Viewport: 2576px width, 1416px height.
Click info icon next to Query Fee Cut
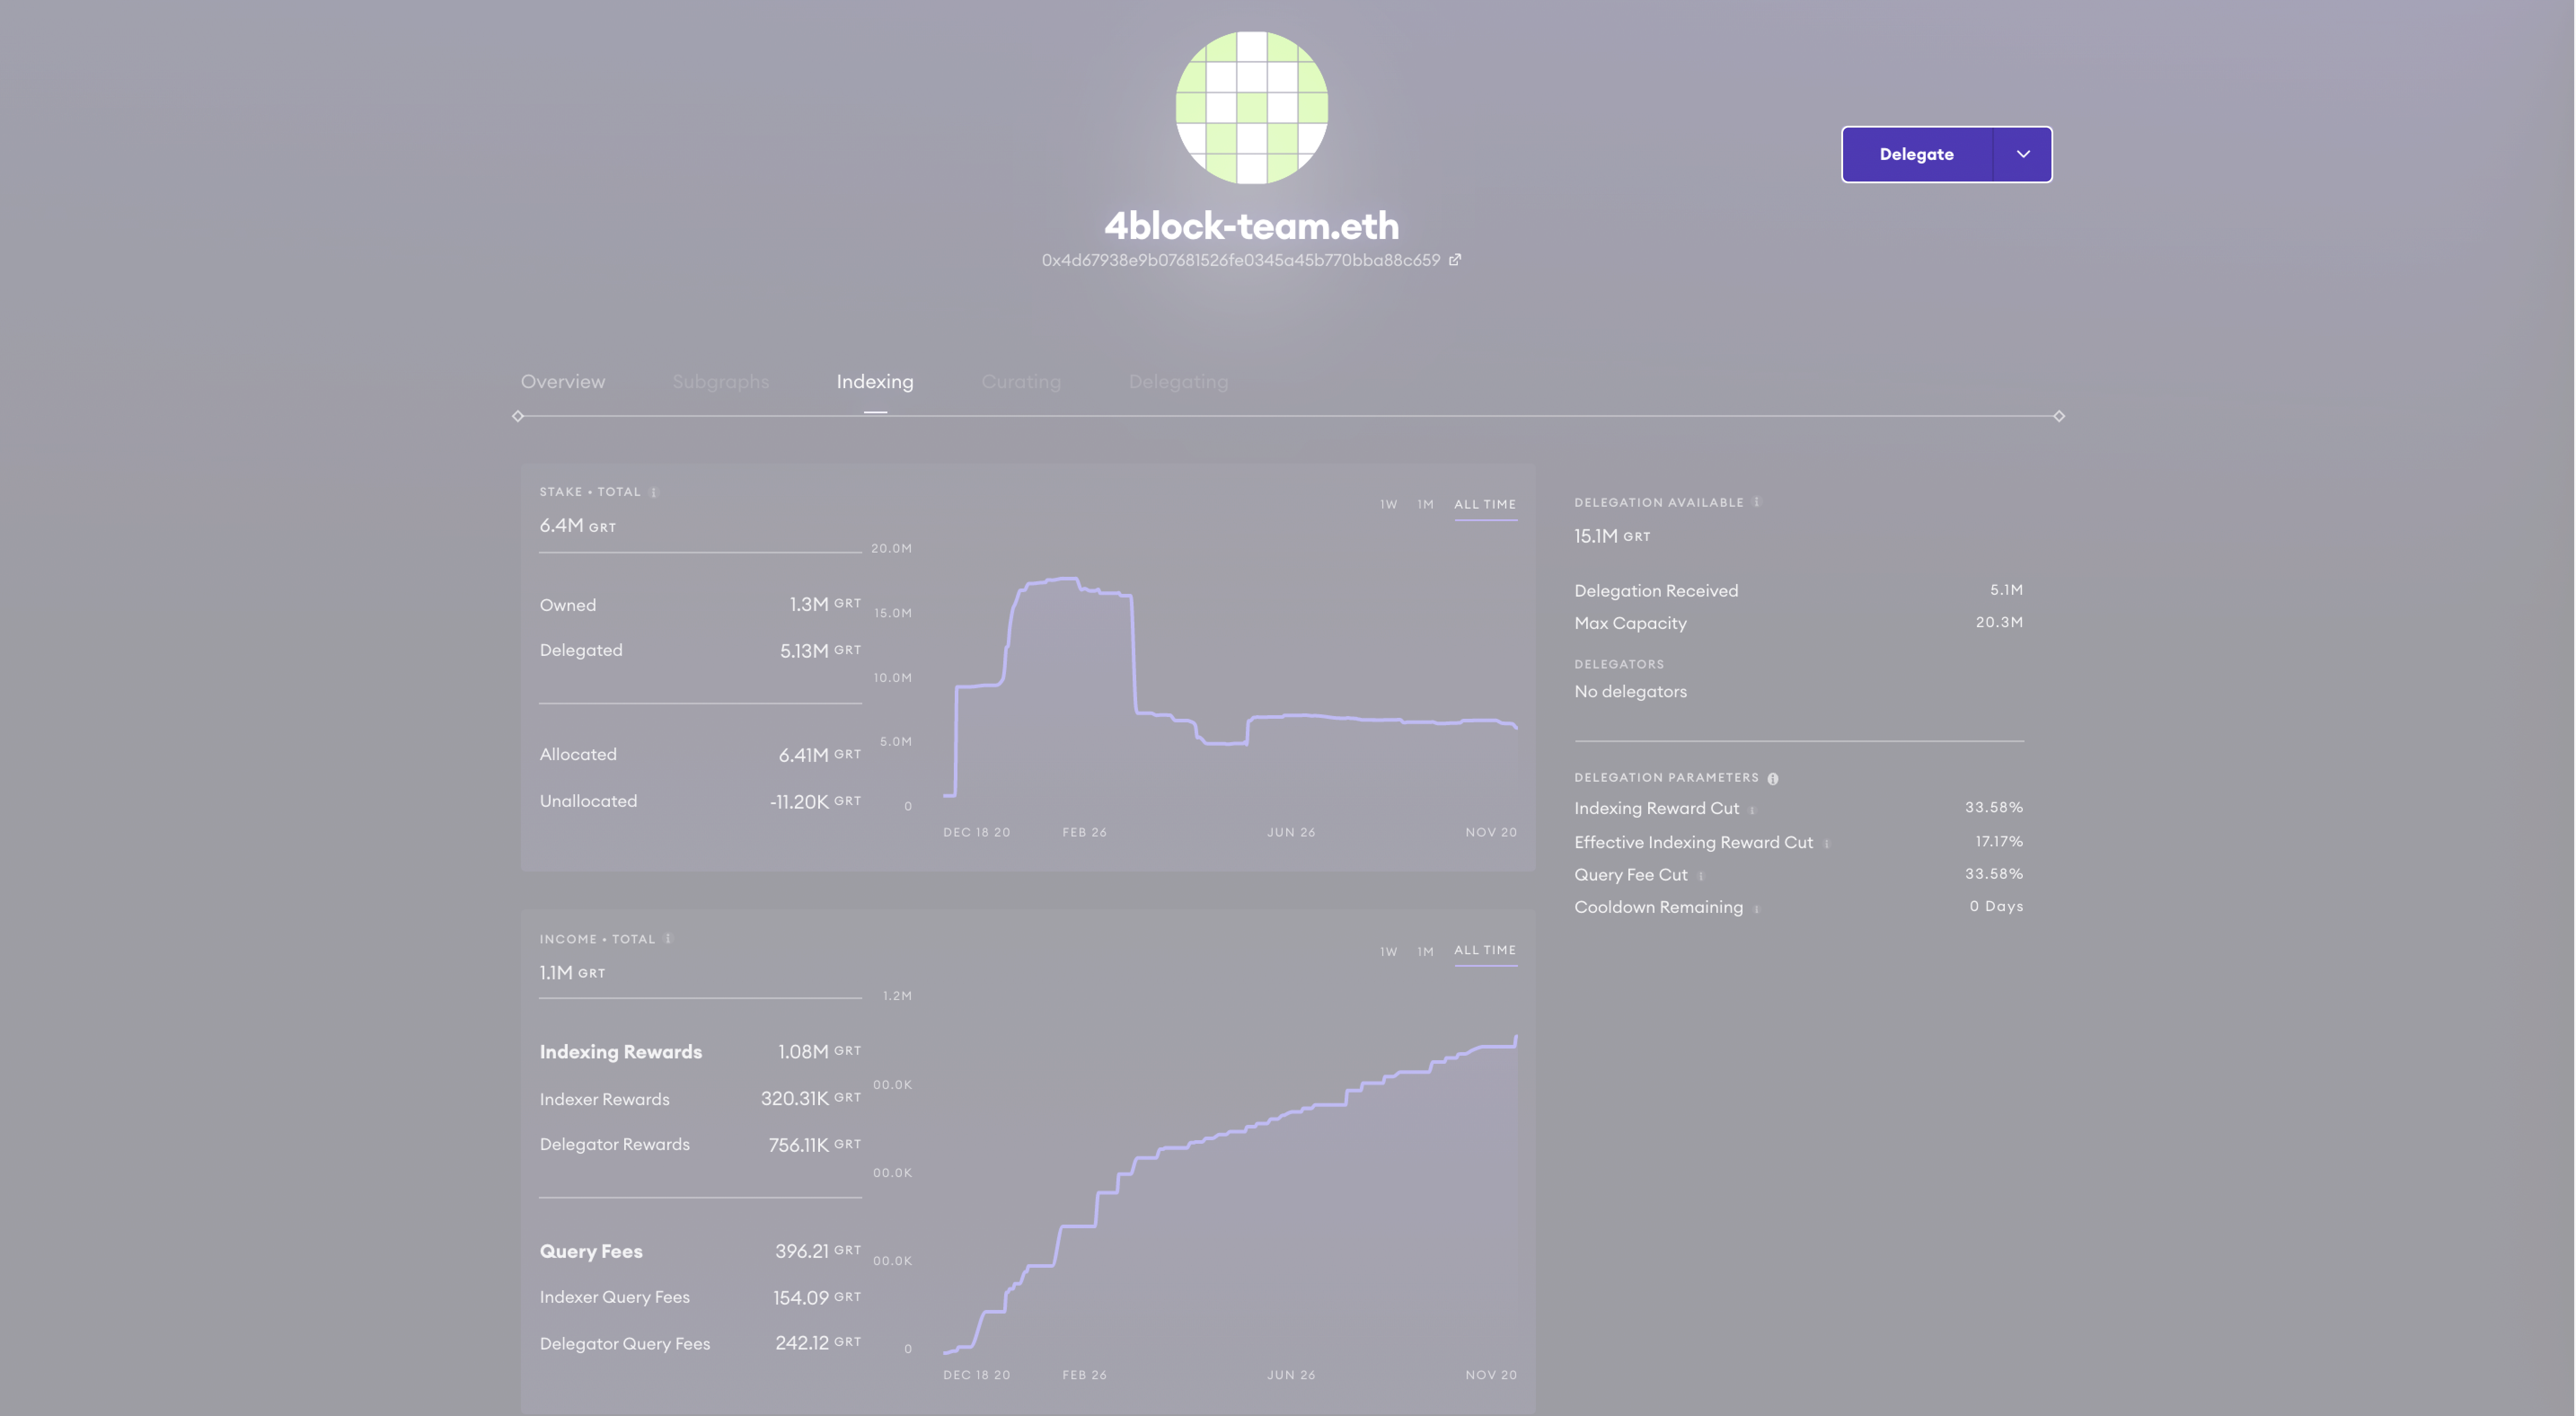1701,876
